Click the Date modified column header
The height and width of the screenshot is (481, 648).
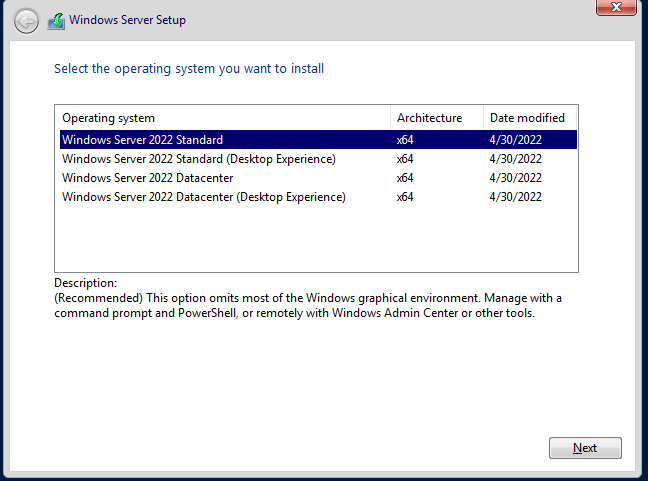527,118
